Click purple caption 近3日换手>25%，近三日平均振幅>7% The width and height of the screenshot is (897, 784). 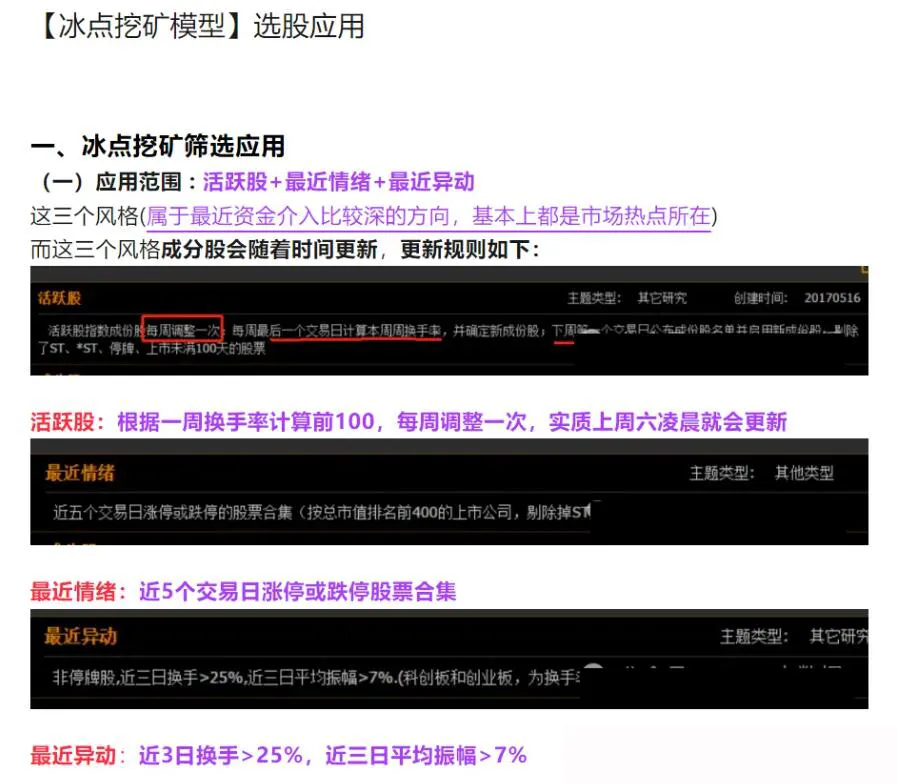pos(332,755)
